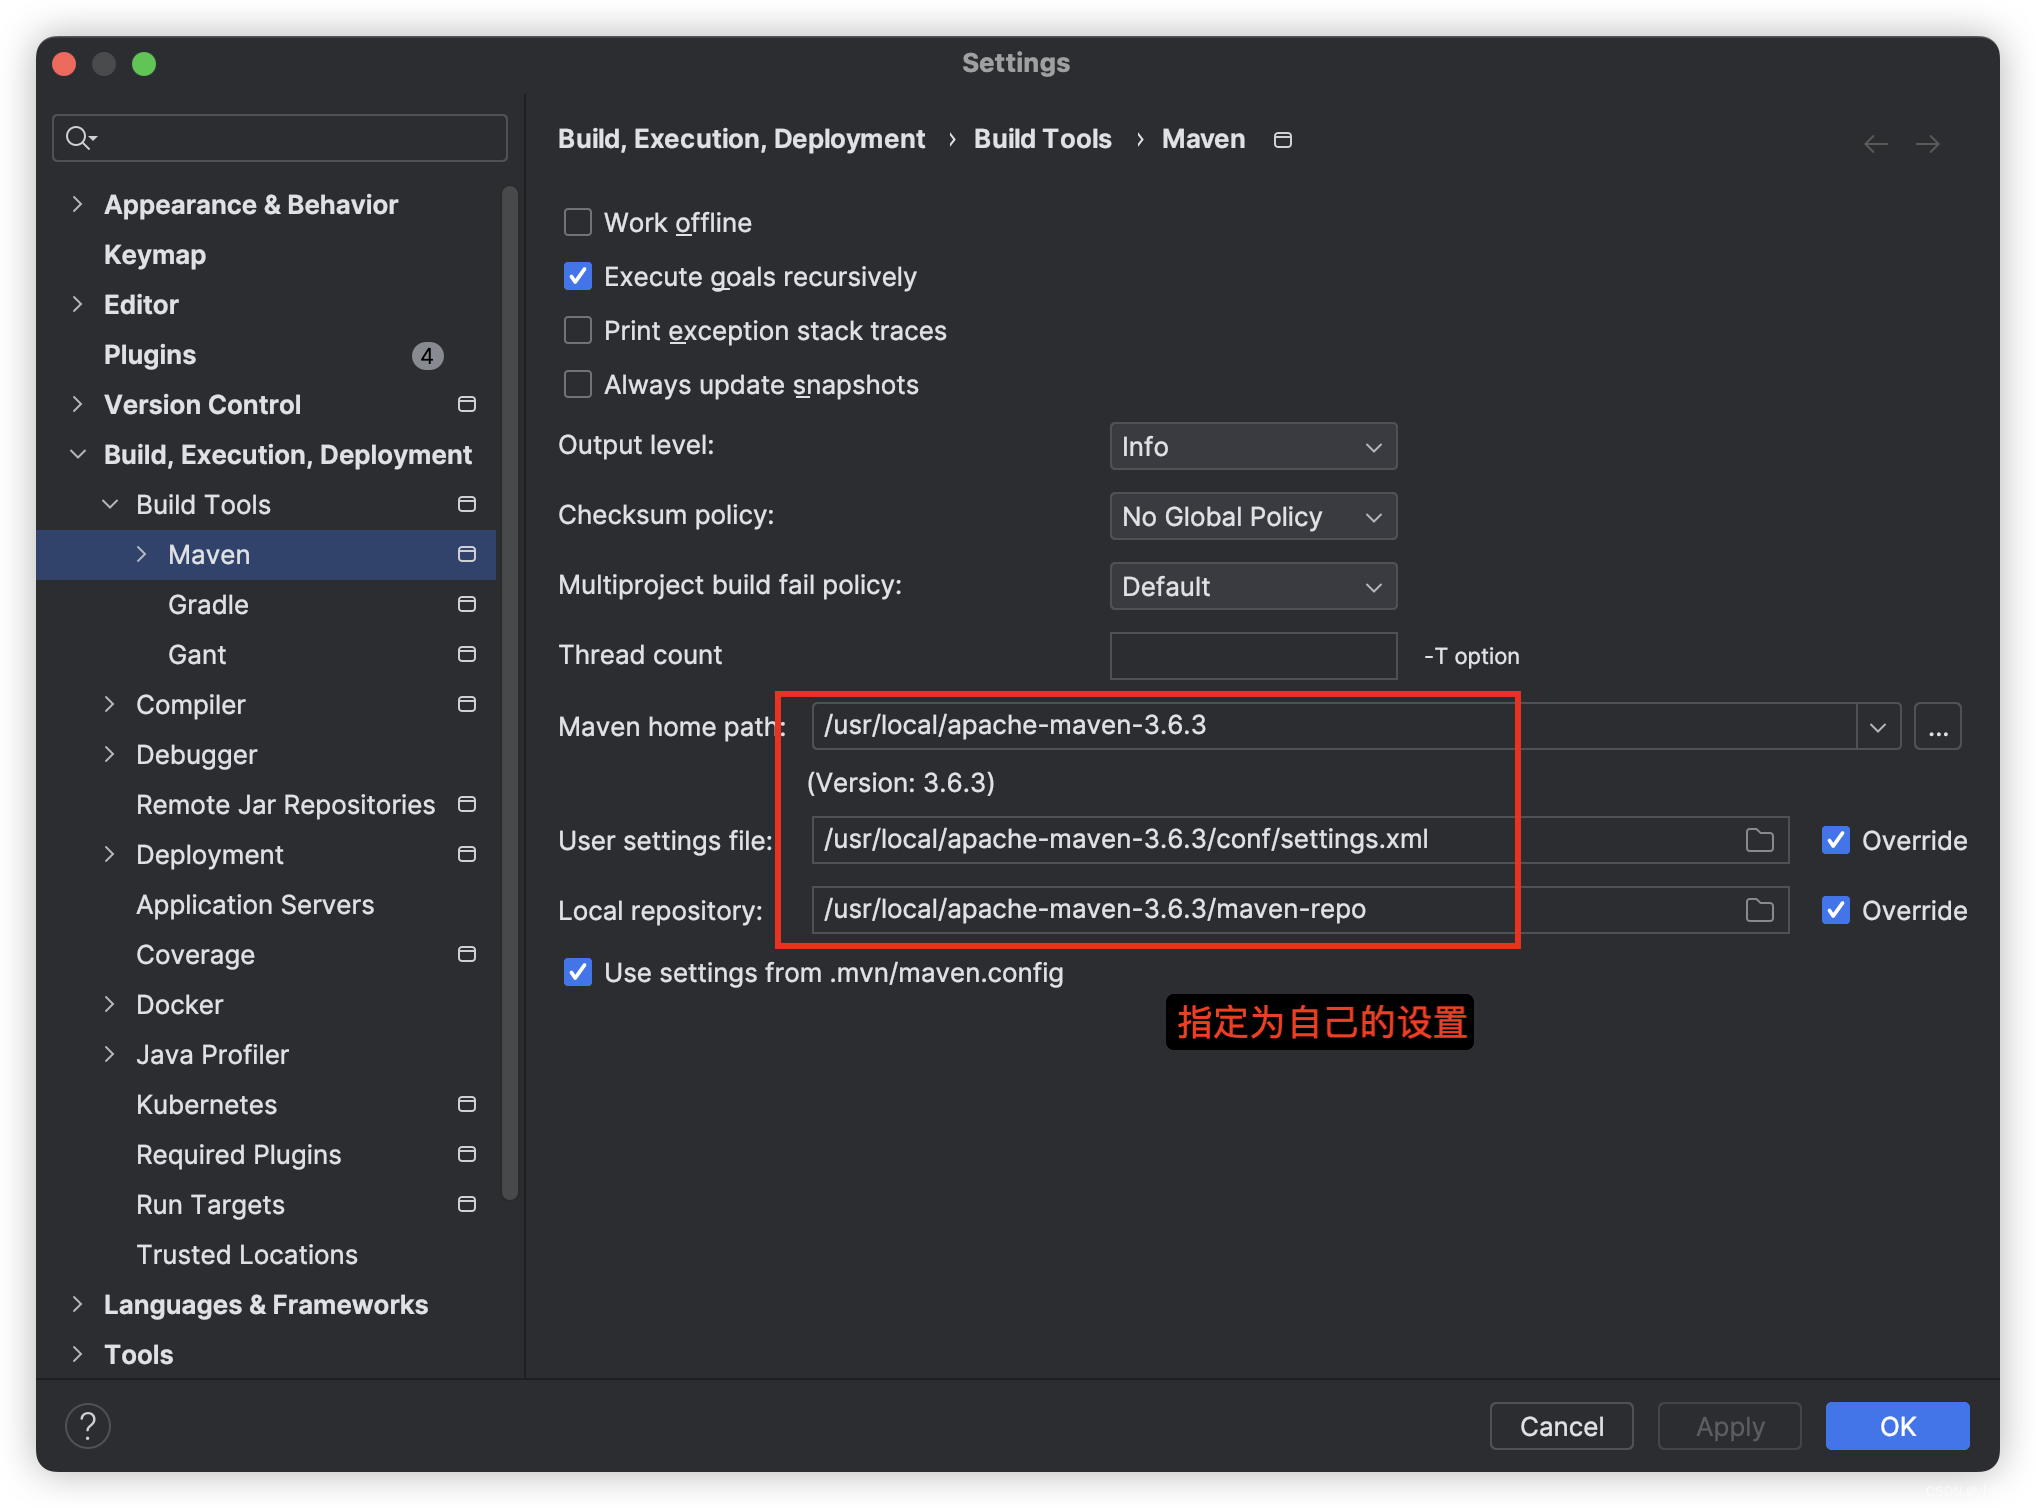This screenshot has width=2036, height=1508.
Task: Click the search magnifier icon in settings
Action: point(79,137)
